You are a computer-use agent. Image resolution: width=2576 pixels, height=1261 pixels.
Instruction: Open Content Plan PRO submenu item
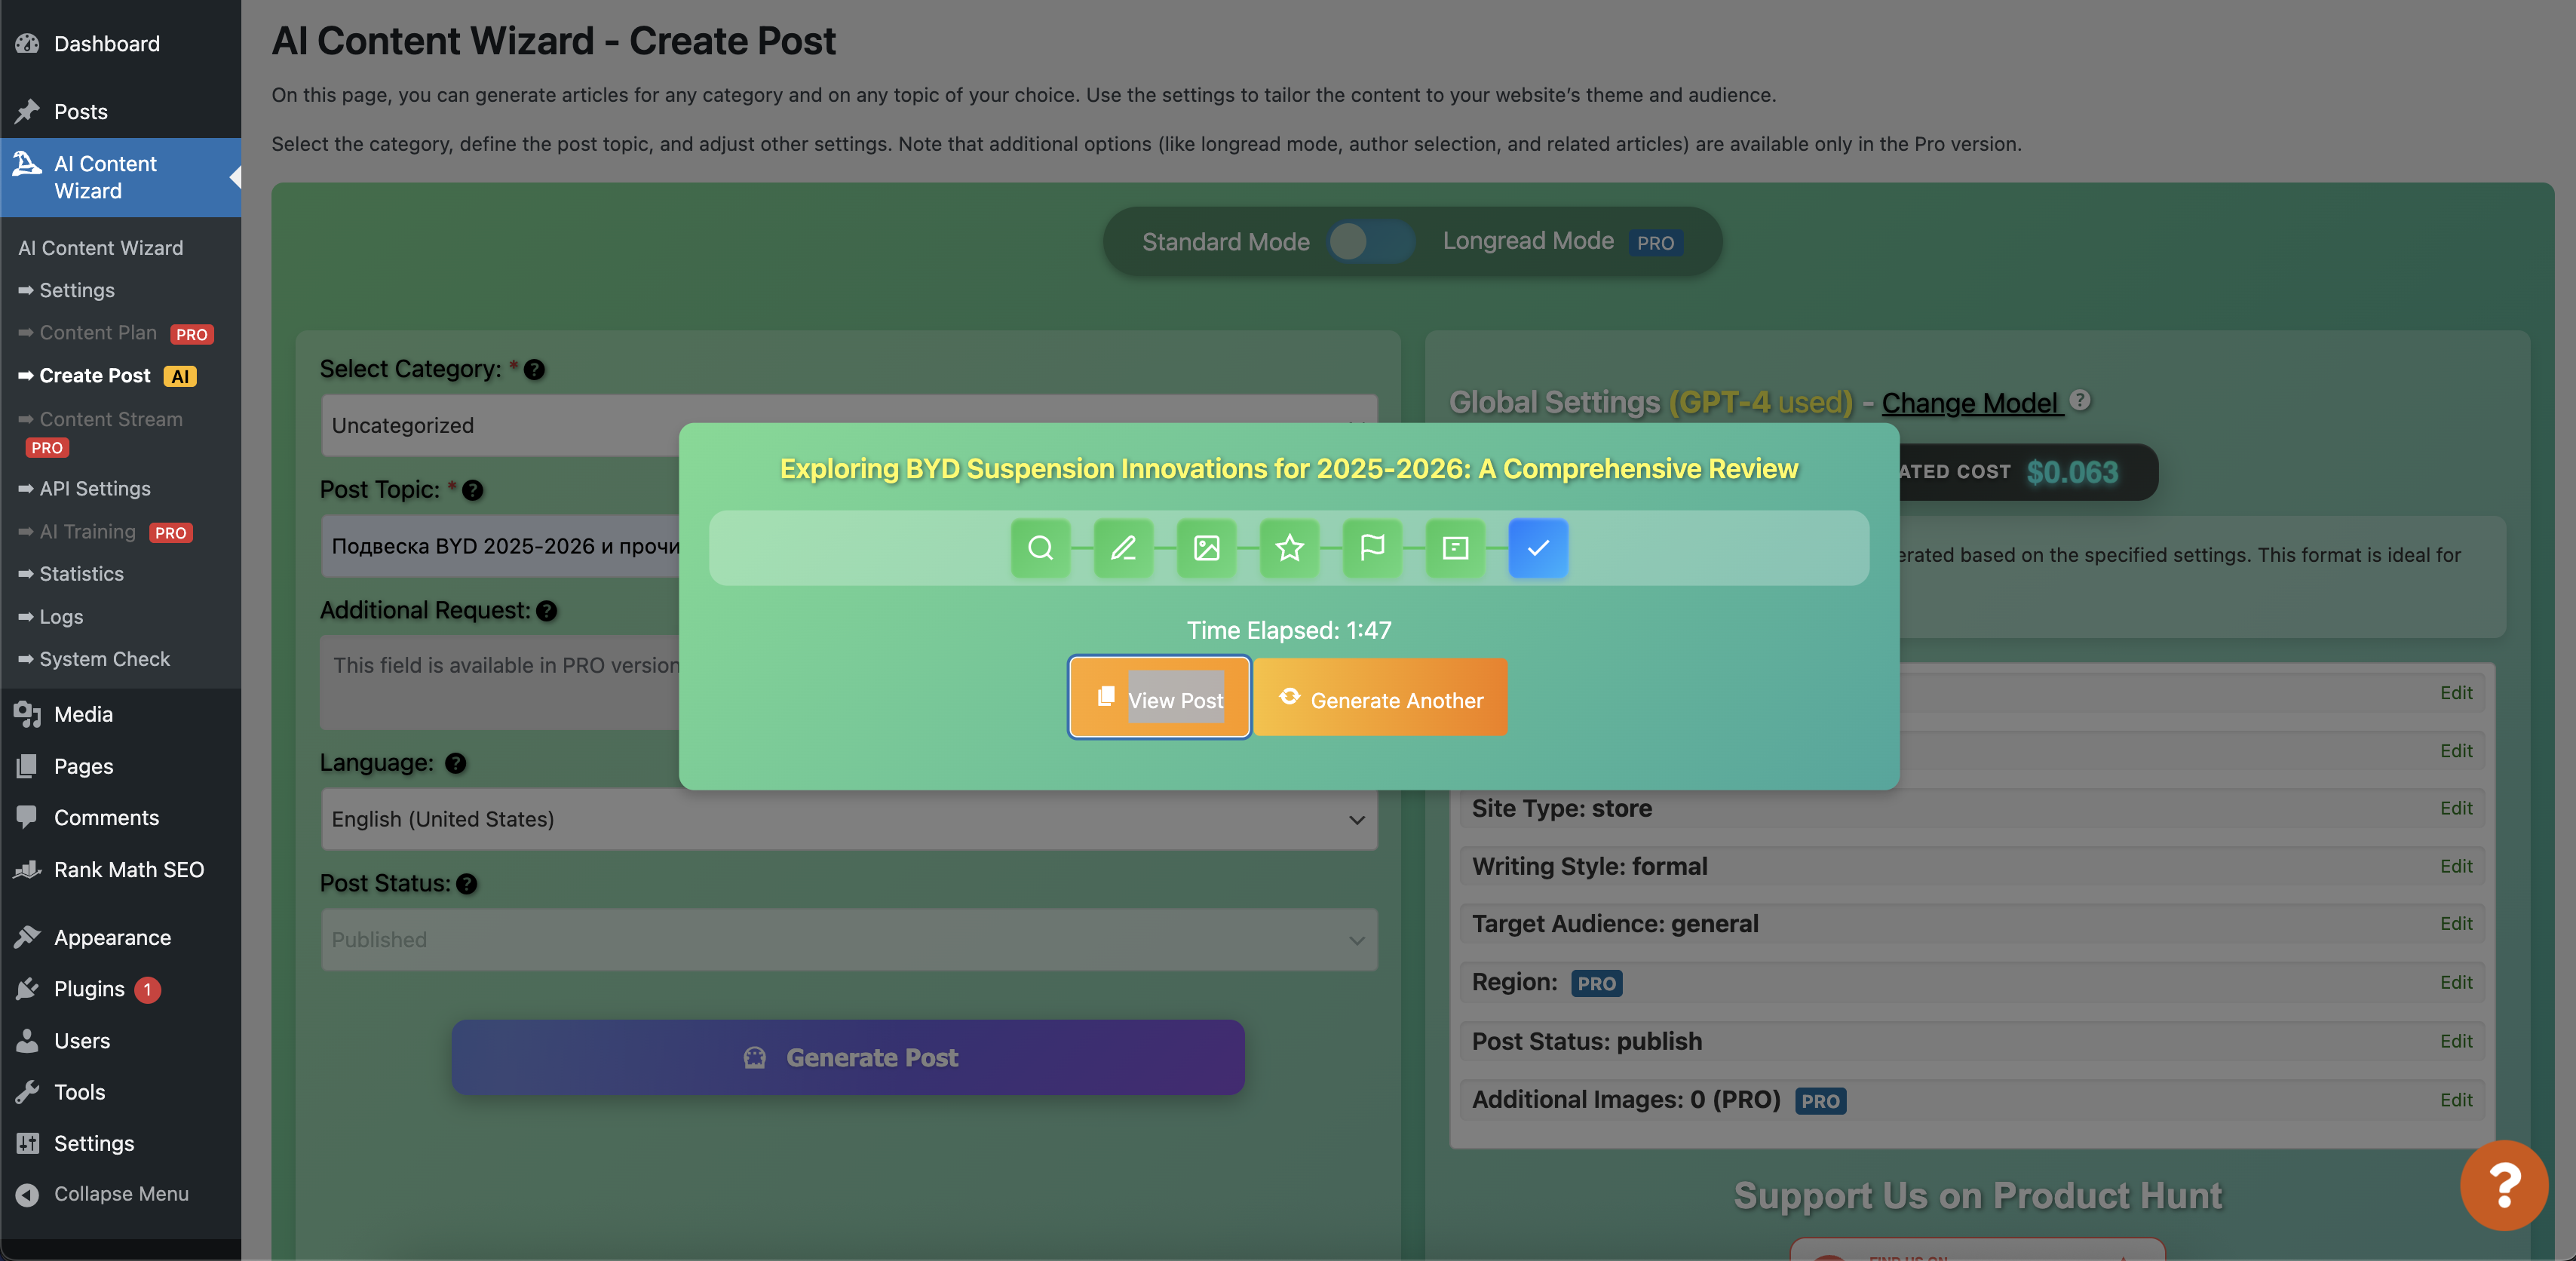tap(116, 333)
